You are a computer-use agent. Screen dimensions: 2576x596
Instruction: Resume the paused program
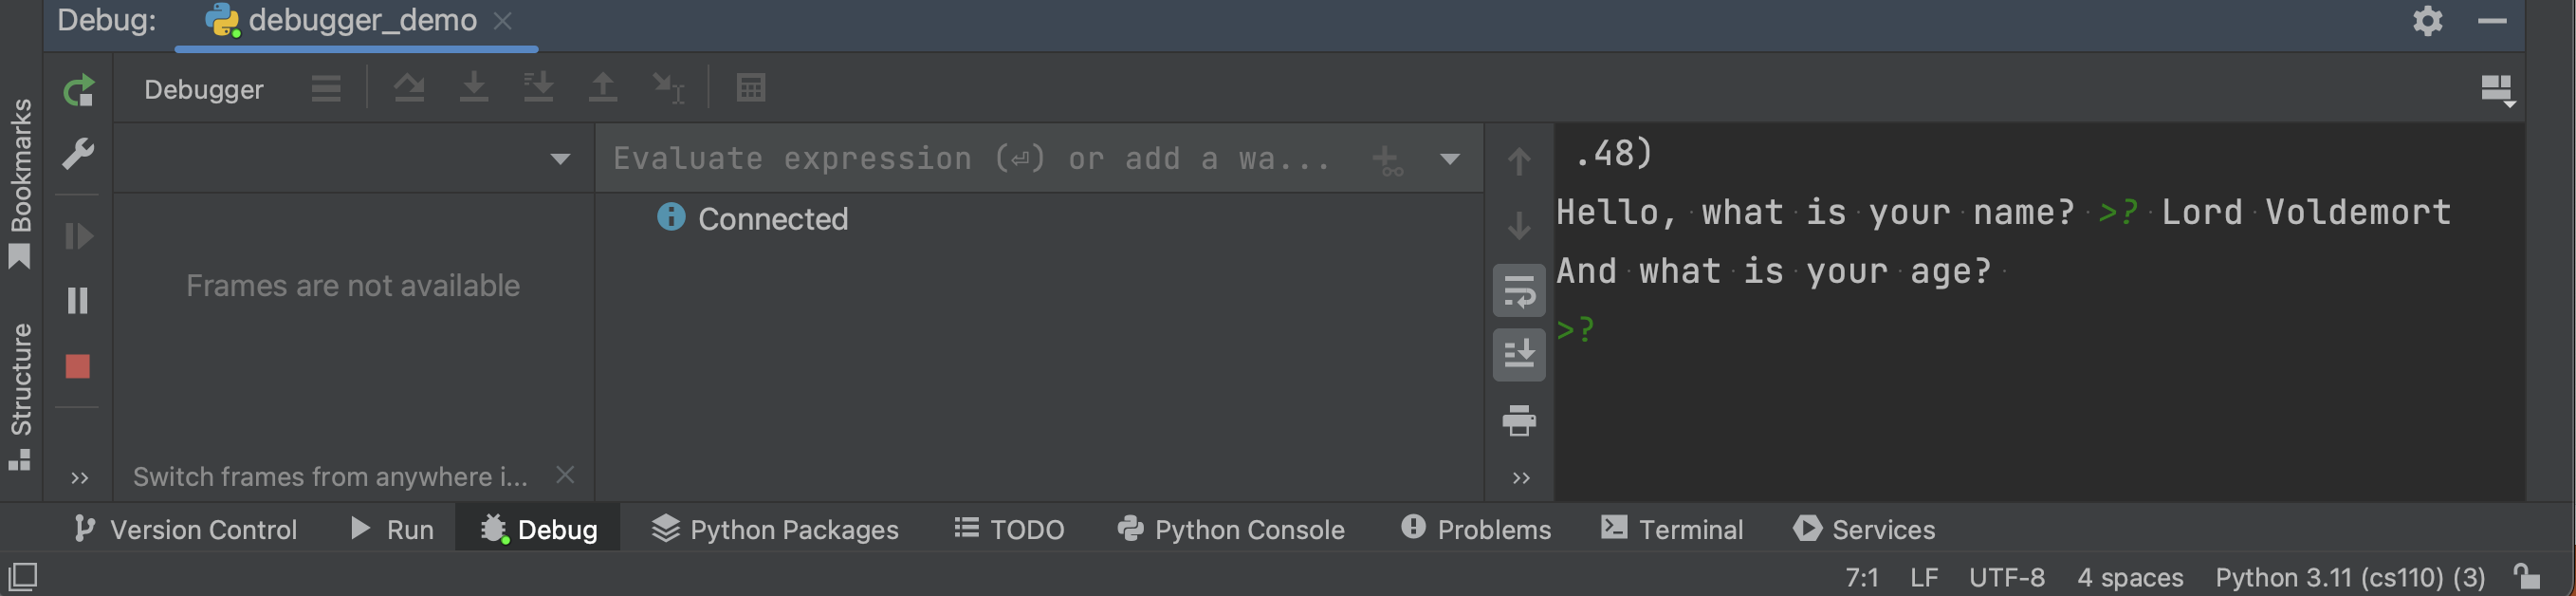[x=78, y=236]
